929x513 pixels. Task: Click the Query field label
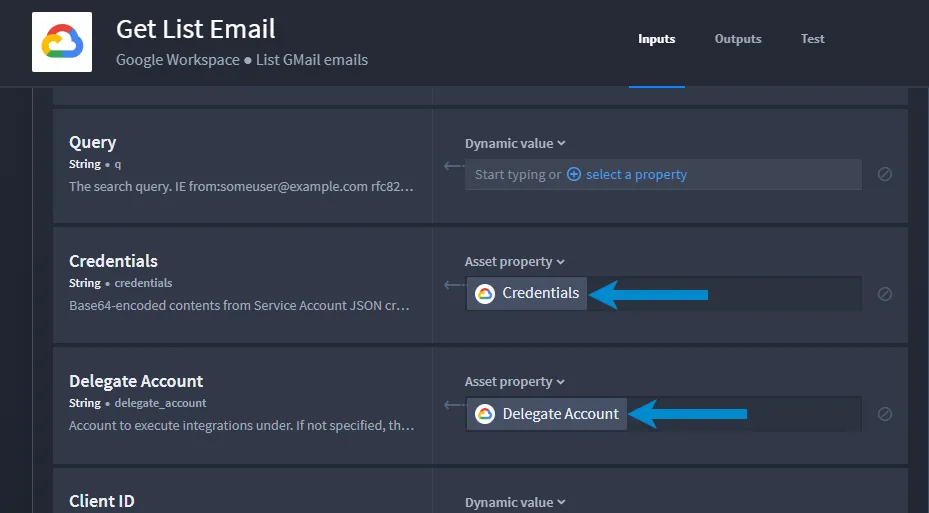92,143
